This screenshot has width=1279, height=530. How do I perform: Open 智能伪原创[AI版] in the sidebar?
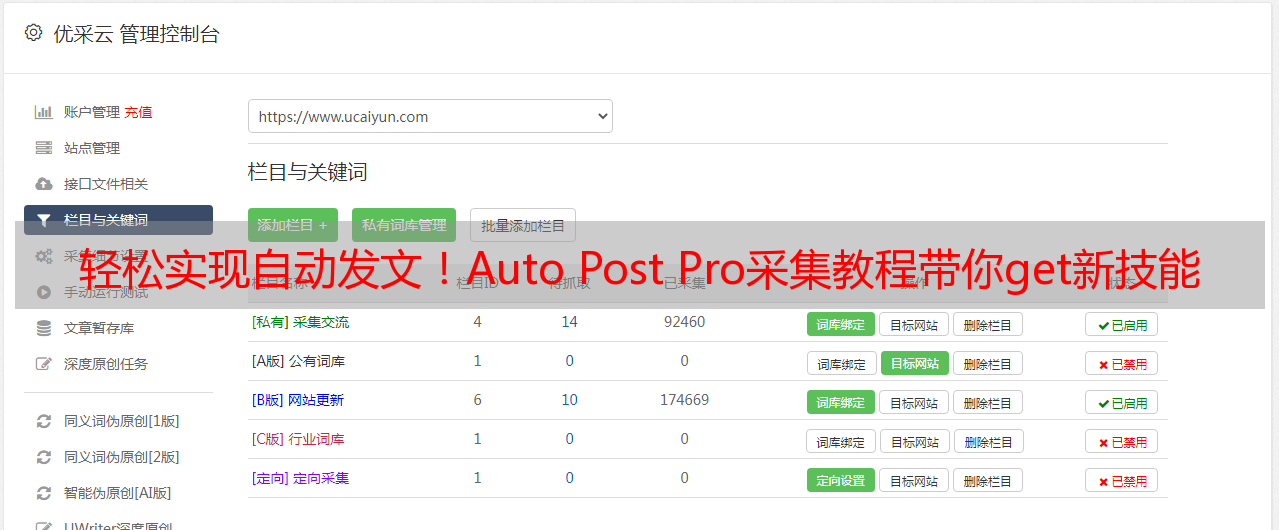(118, 493)
